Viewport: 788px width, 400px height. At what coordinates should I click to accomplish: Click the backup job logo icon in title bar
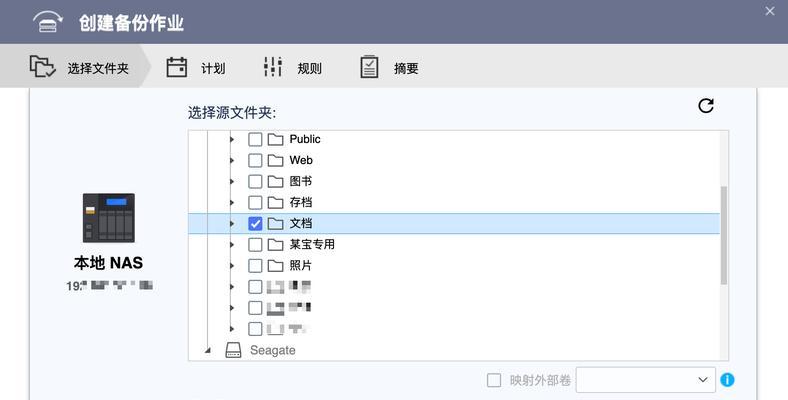[x=48, y=23]
